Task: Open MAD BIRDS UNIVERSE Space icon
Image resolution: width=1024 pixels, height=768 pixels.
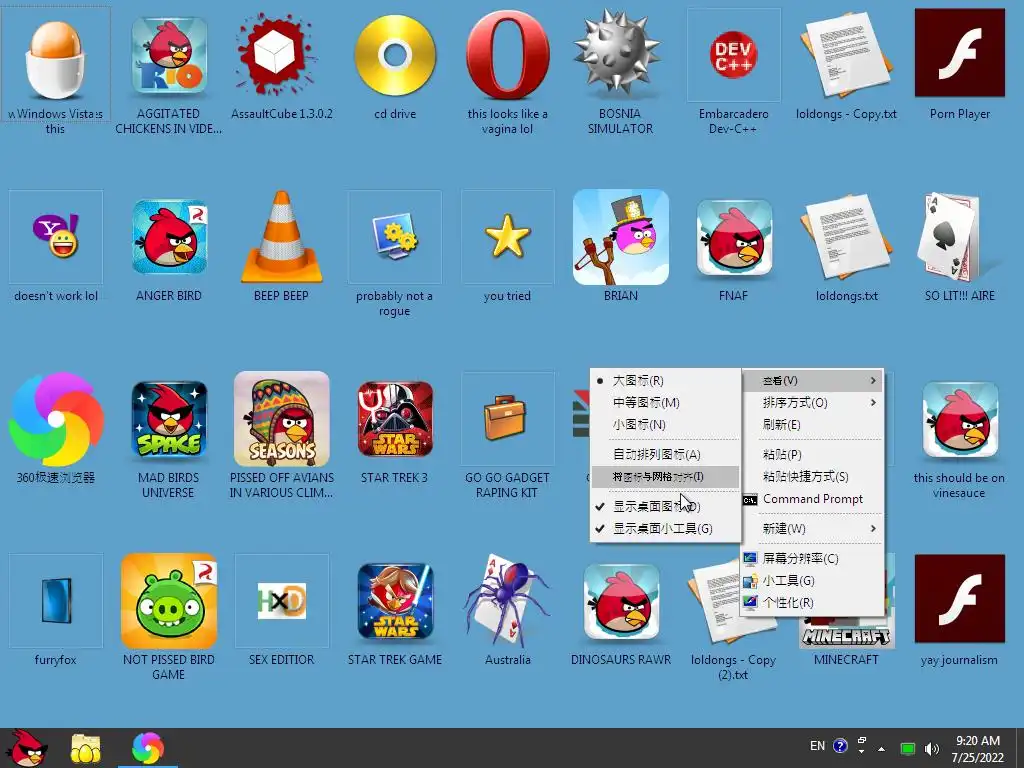Action: coord(169,419)
